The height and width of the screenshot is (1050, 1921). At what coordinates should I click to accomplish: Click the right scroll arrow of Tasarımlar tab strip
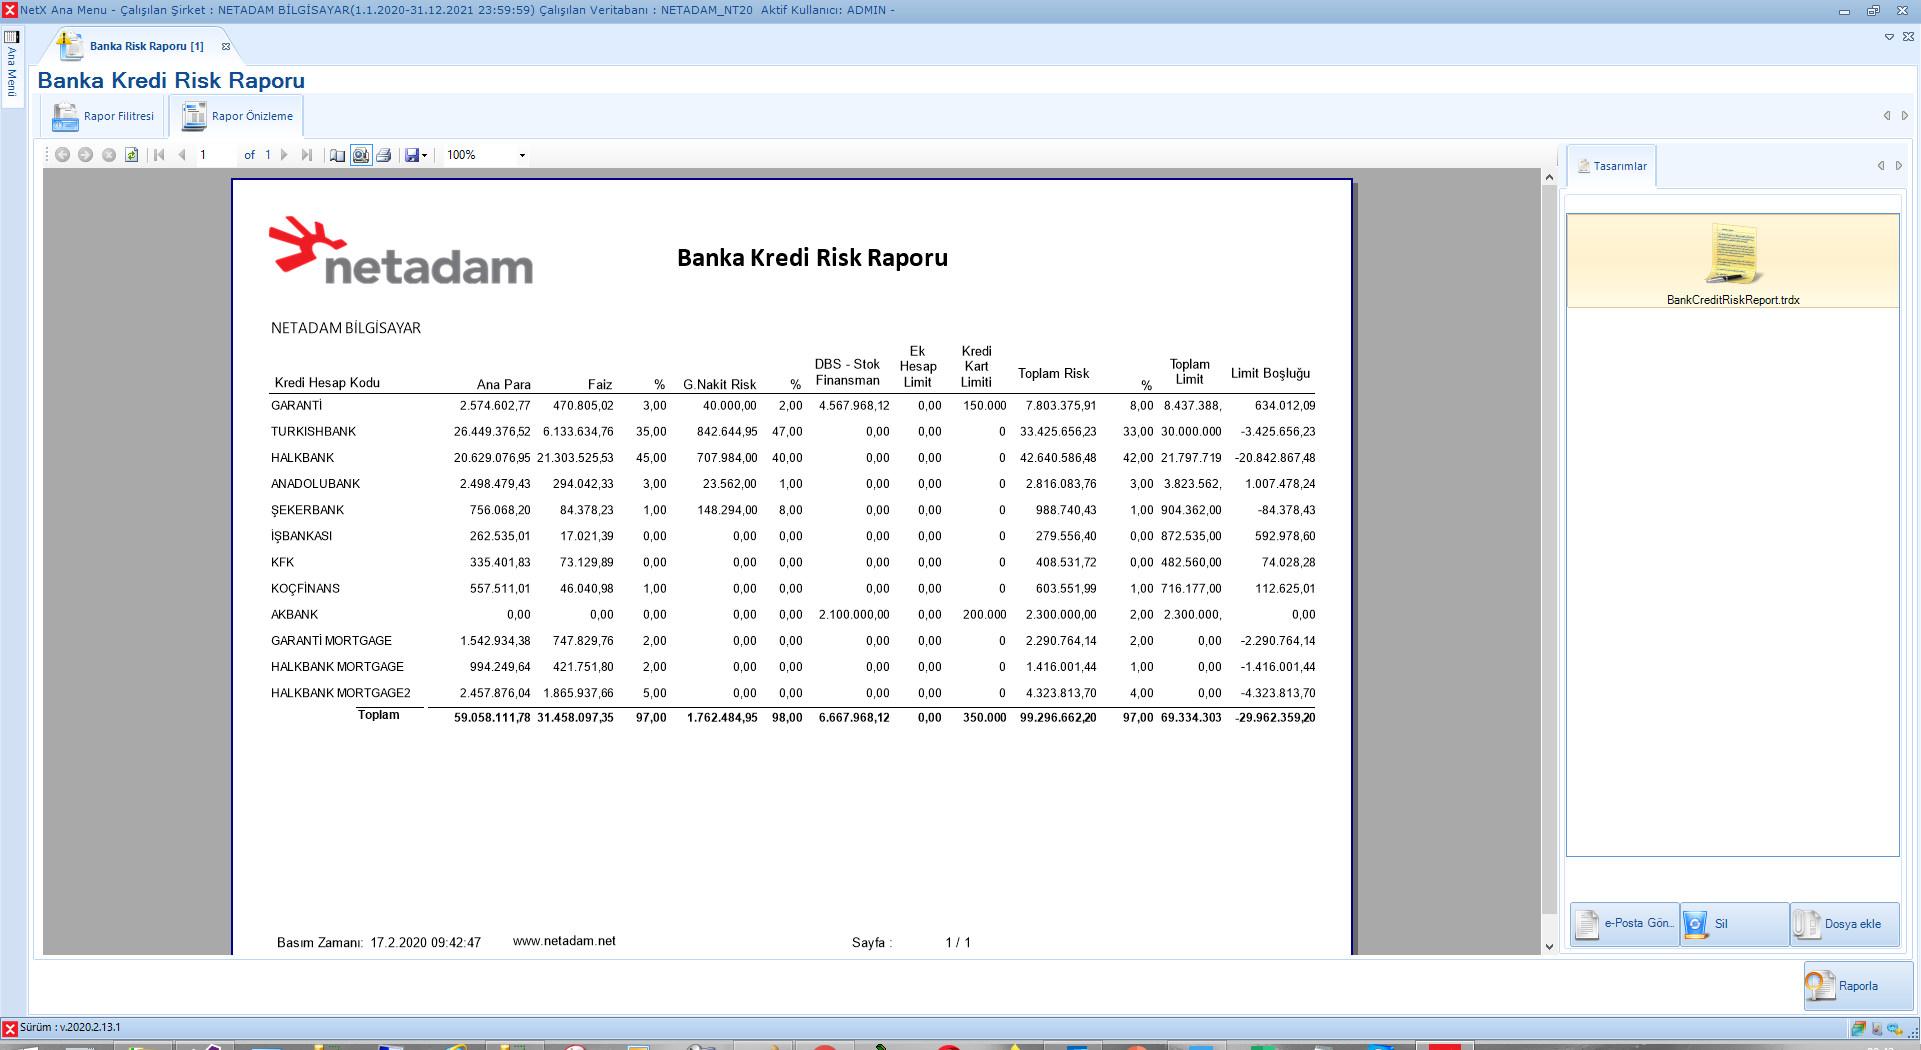tap(1899, 166)
